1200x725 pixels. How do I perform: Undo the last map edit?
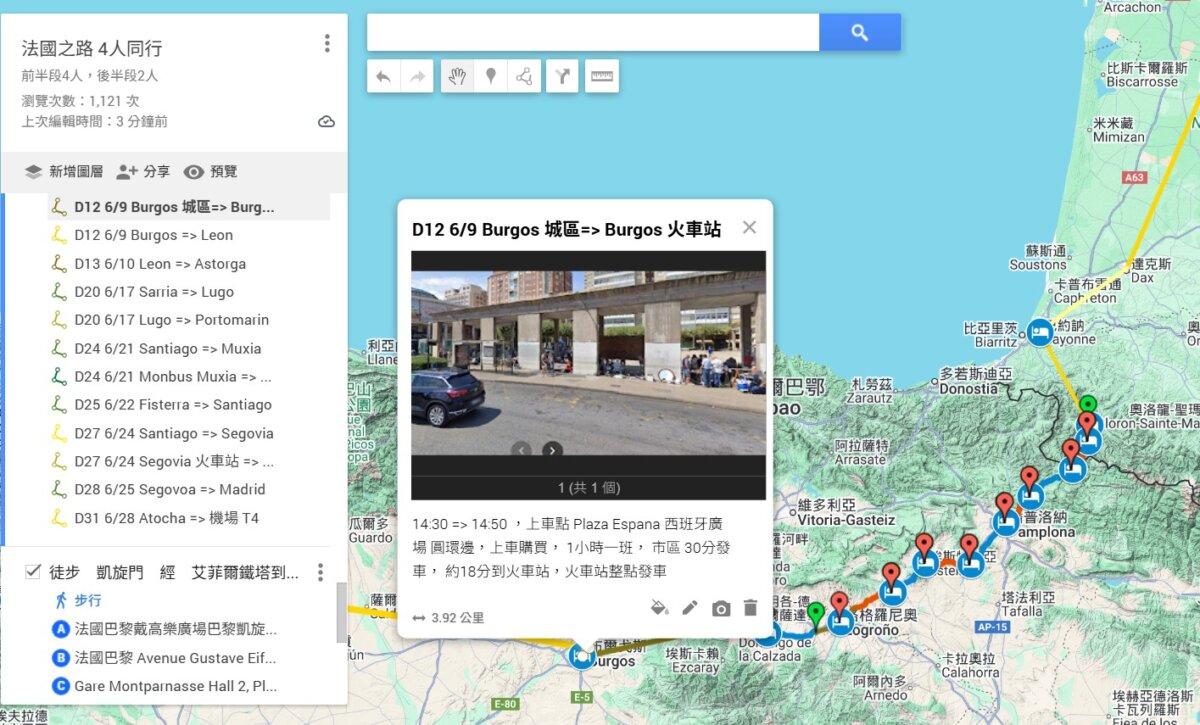click(x=381, y=76)
